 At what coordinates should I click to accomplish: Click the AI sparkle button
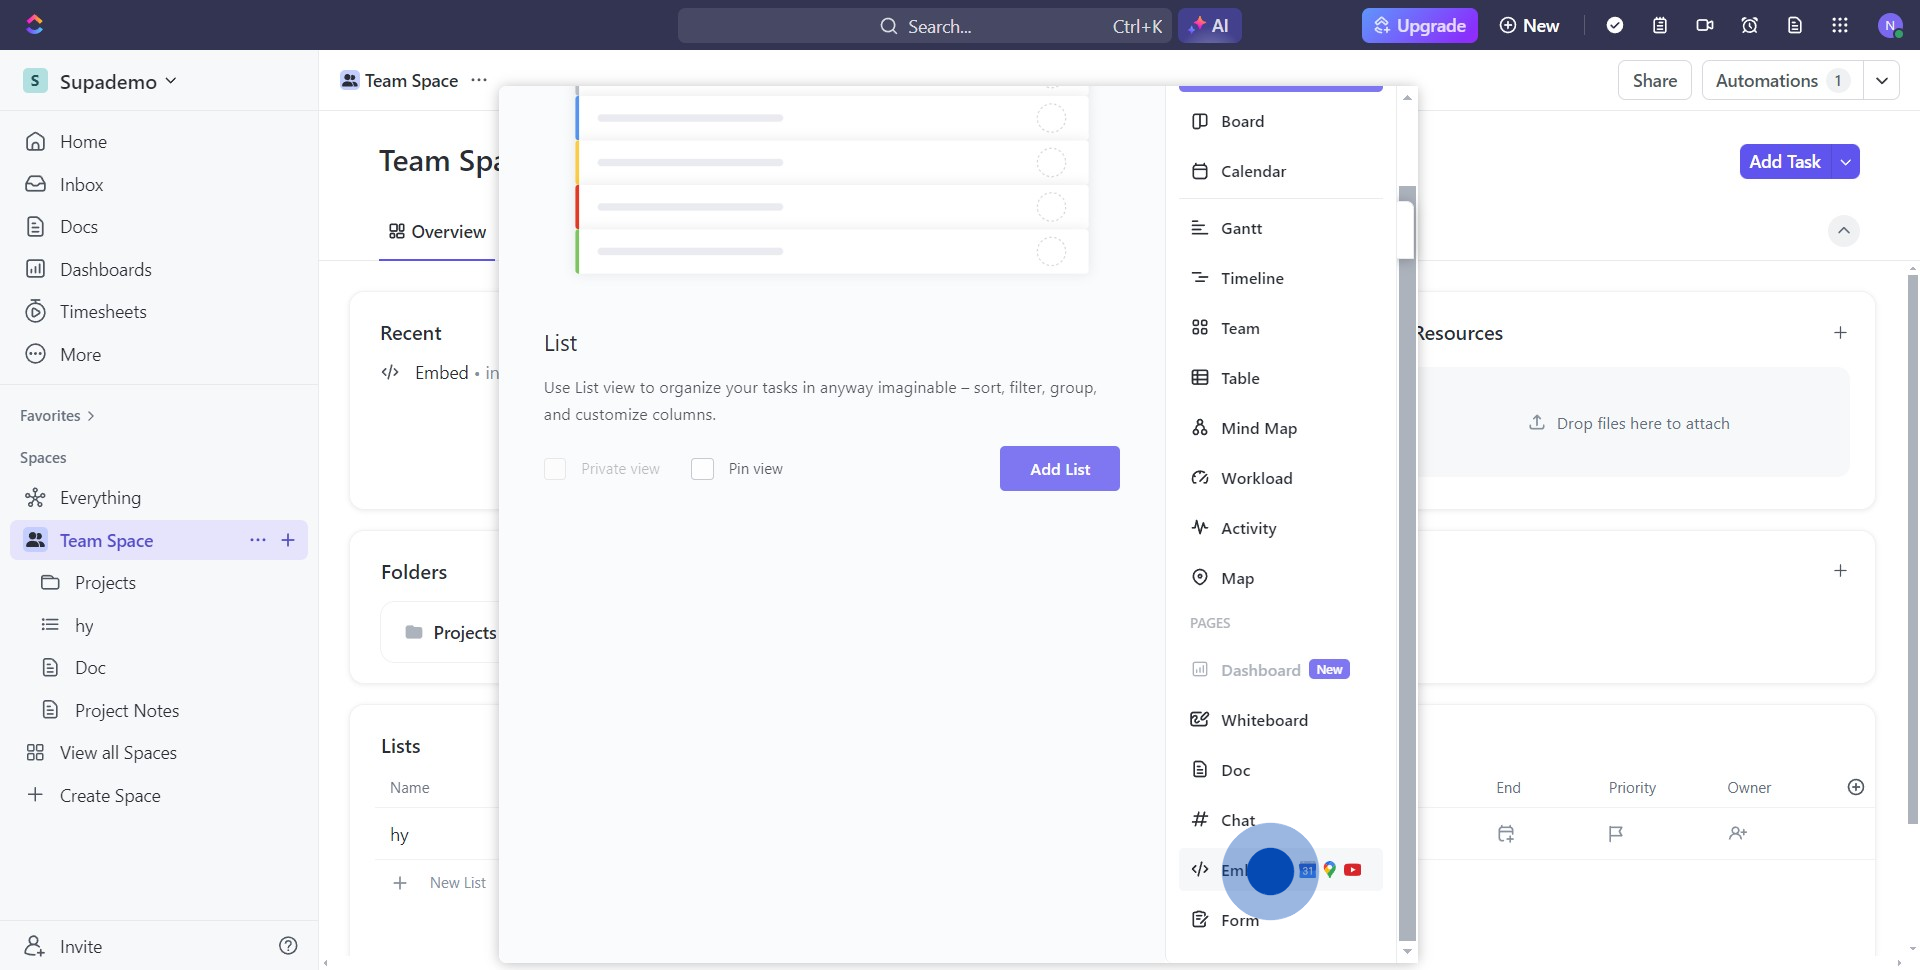[x=1210, y=26]
